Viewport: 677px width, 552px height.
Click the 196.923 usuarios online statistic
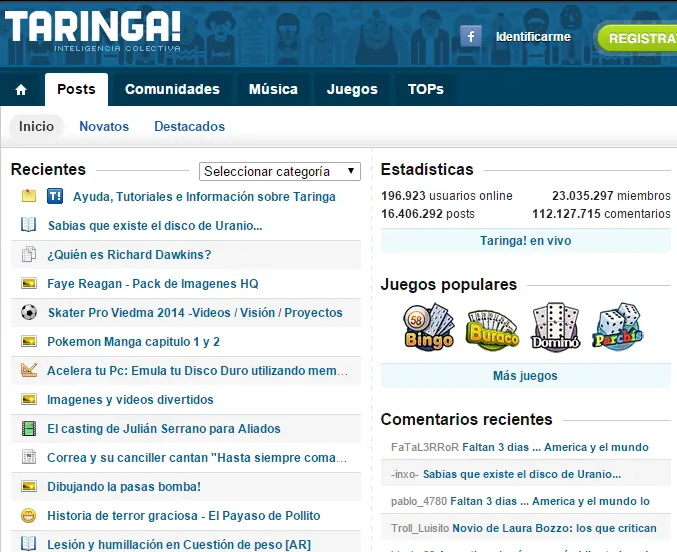(446, 196)
